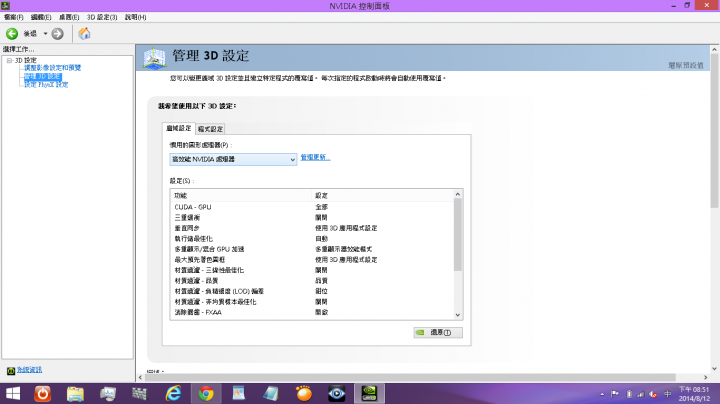
Task: Select the CUDA - GPU setting row
Action: coord(311,207)
